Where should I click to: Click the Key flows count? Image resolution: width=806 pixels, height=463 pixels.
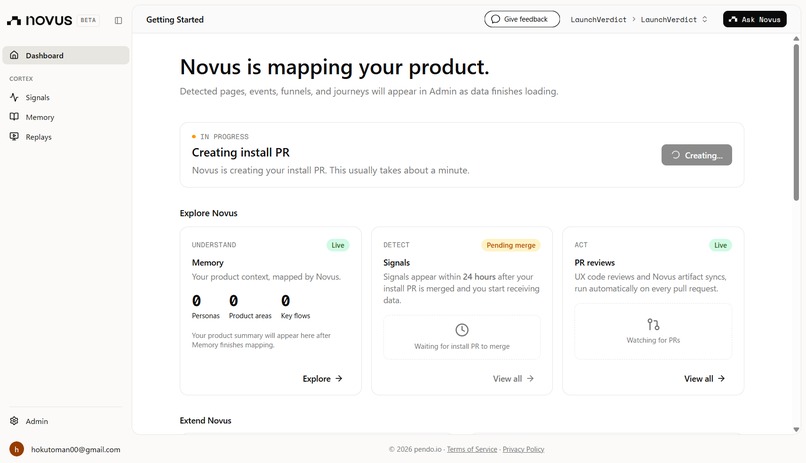[x=285, y=301]
